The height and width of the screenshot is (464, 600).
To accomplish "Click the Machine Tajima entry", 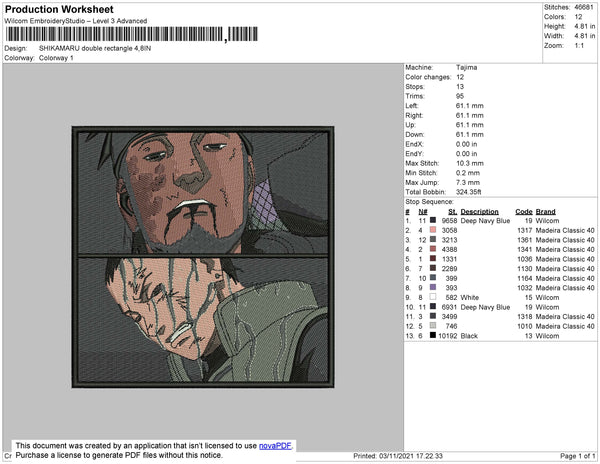I will 467,67.
